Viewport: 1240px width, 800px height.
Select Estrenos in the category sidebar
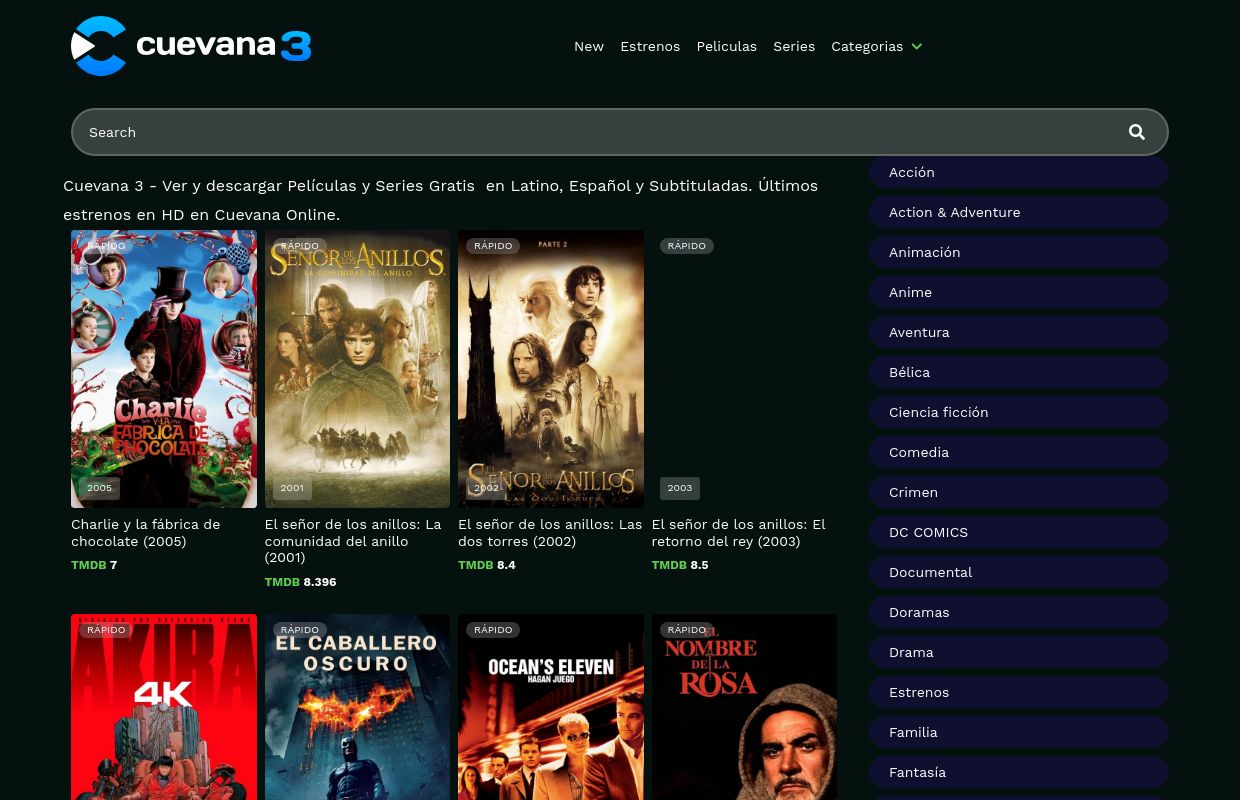tap(1018, 692)
